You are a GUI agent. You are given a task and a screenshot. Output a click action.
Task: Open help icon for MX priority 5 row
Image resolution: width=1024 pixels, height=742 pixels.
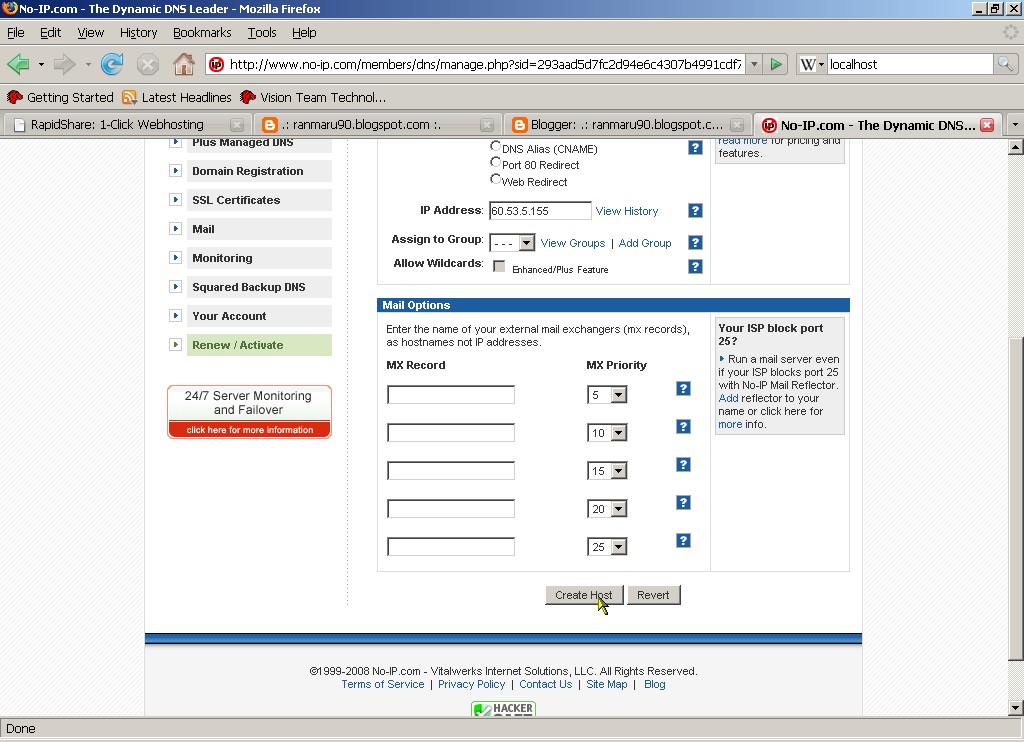[683, 389]
